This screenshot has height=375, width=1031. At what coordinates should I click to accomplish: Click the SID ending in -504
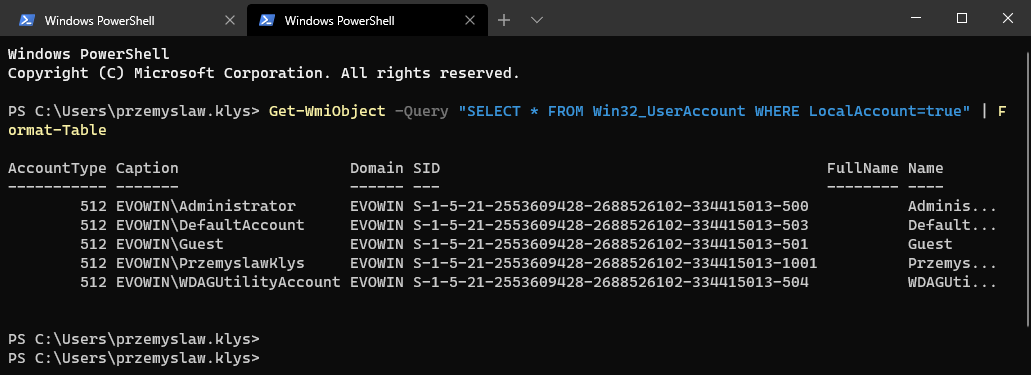611,283
